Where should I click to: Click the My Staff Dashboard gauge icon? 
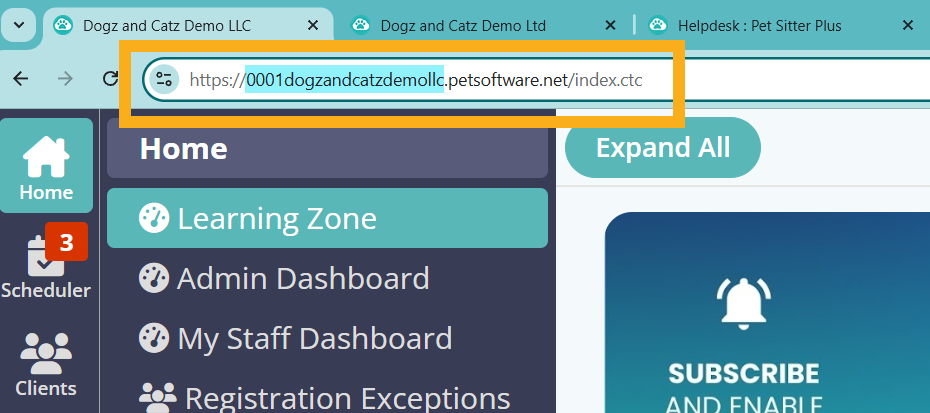[x=154, y=338]
